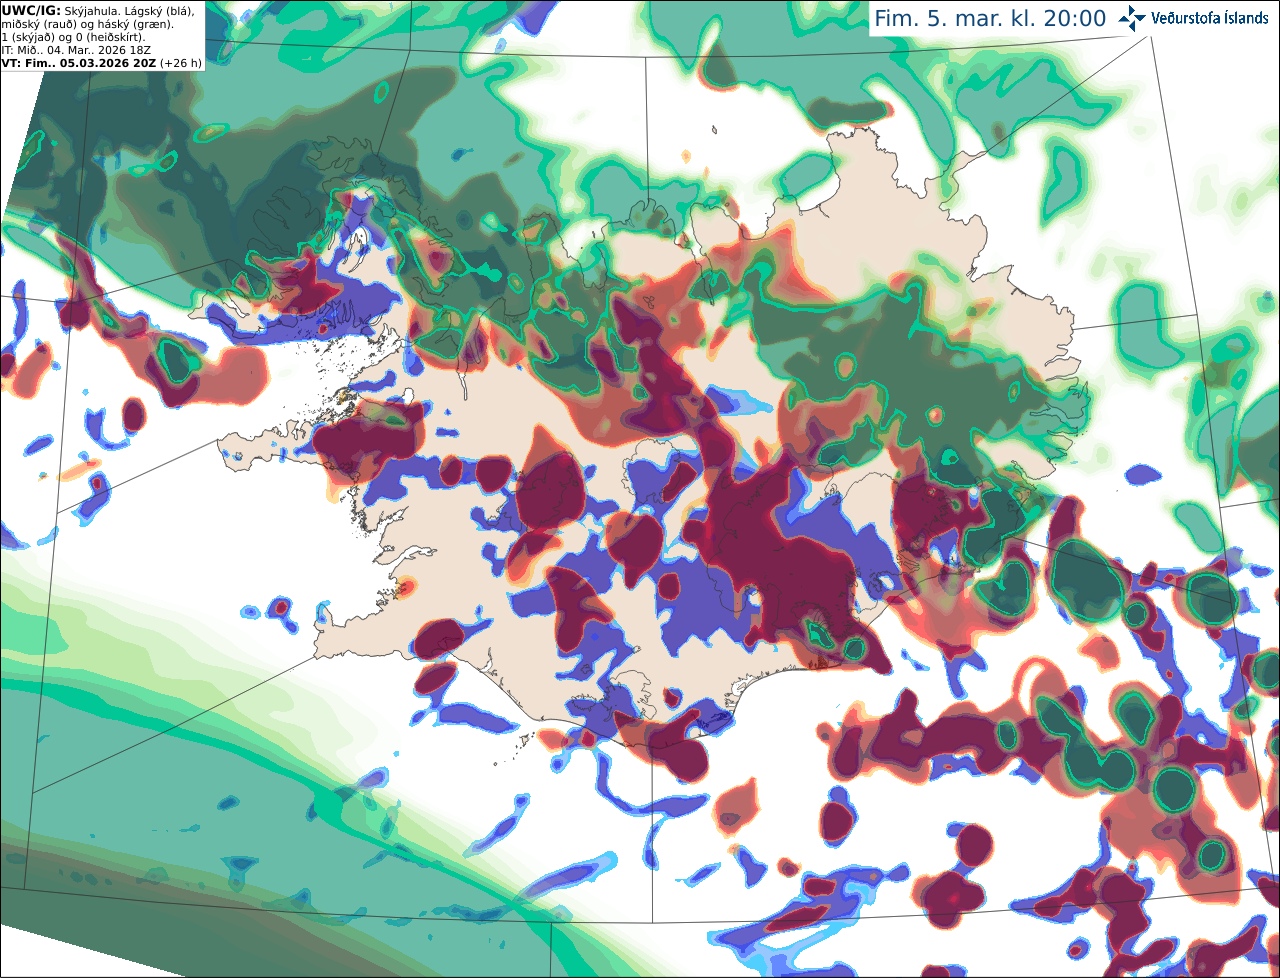Click the Veðurstofa Íslands logo icon
Viewport: 1280px width, 978px height.
pos(1131,18)
